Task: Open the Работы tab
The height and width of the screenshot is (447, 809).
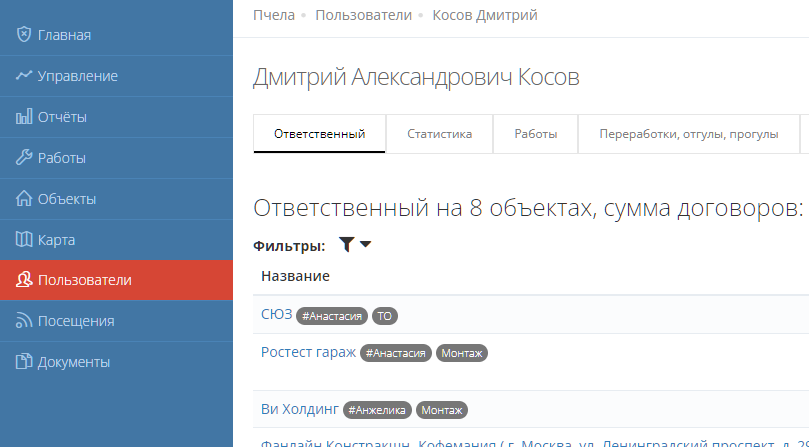Action: 536,134
